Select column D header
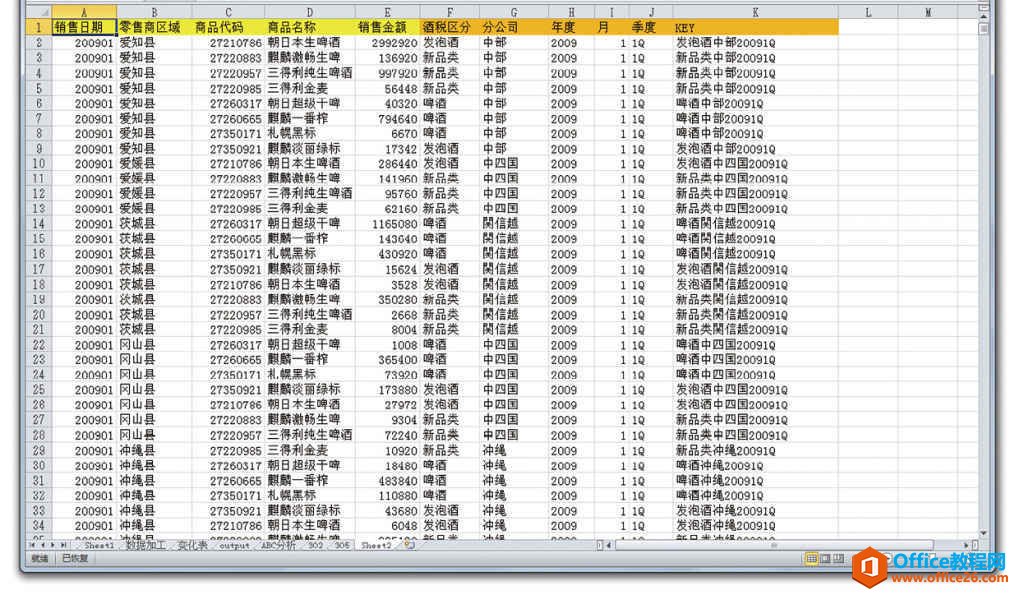This screenshot has height=595, width=1015. 309,12
